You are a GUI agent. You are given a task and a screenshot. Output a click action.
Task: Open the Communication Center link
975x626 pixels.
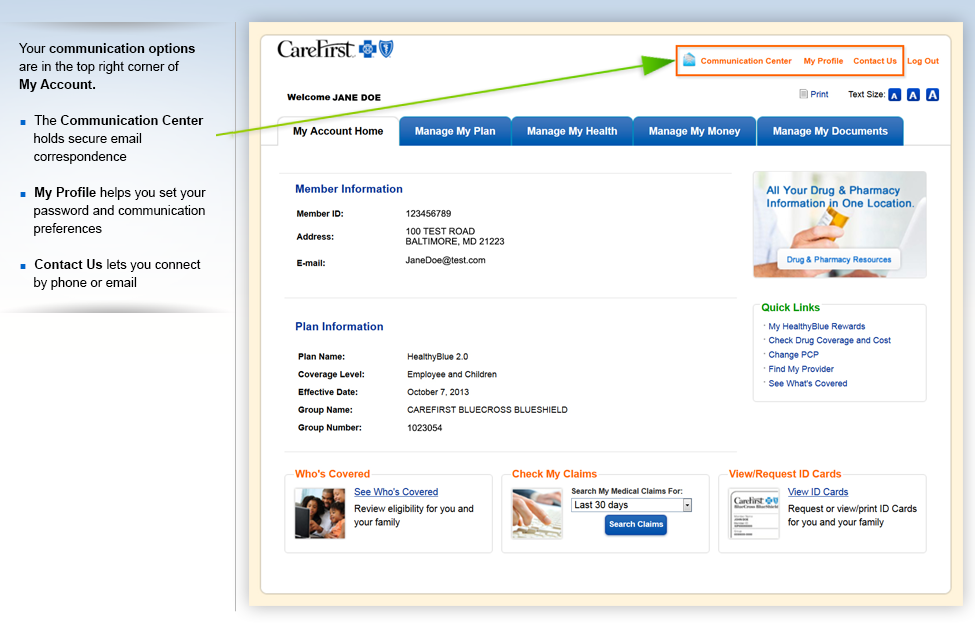pyautogui.click(x=746, y=61)
